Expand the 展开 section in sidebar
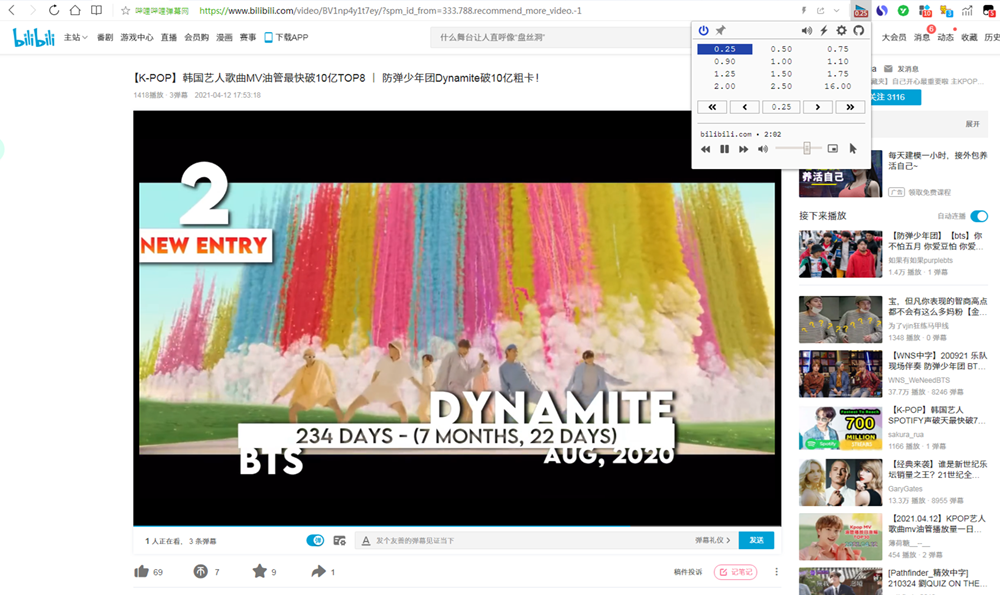Image resolution: width=1000 pixels, height=595 pixels. (x=972, y=124)
